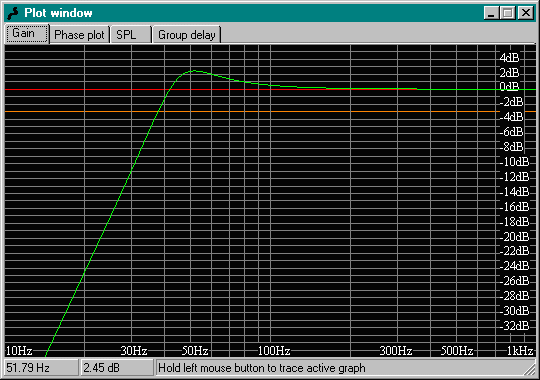Click the 2.45 dB gain readout

[116, 368]
